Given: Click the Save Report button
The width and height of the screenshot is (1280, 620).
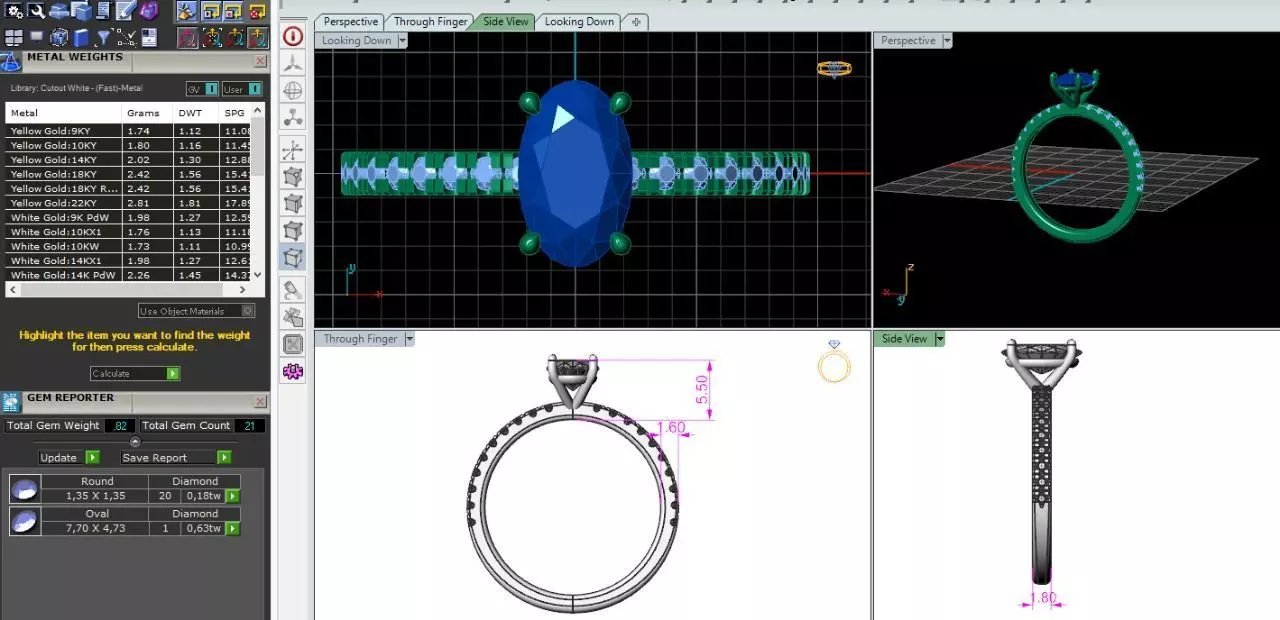Looking at the screenshot, I should point(176,457).
